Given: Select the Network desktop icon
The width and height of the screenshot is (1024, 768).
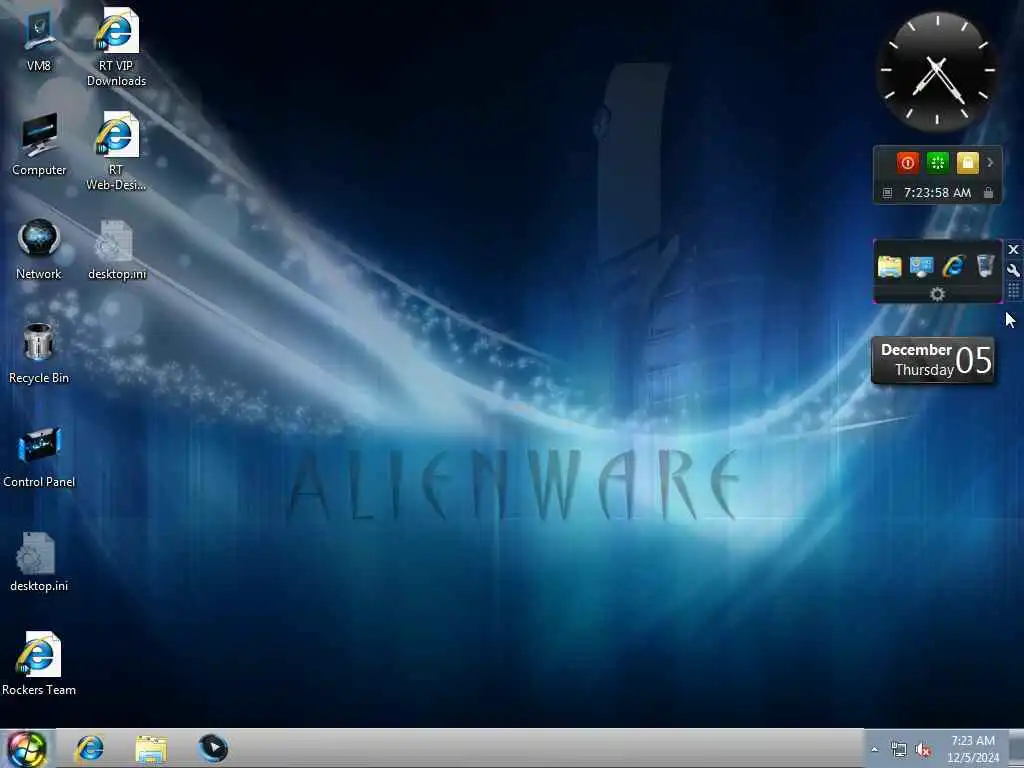Looking at the screenshot, I should click(39, 249).
